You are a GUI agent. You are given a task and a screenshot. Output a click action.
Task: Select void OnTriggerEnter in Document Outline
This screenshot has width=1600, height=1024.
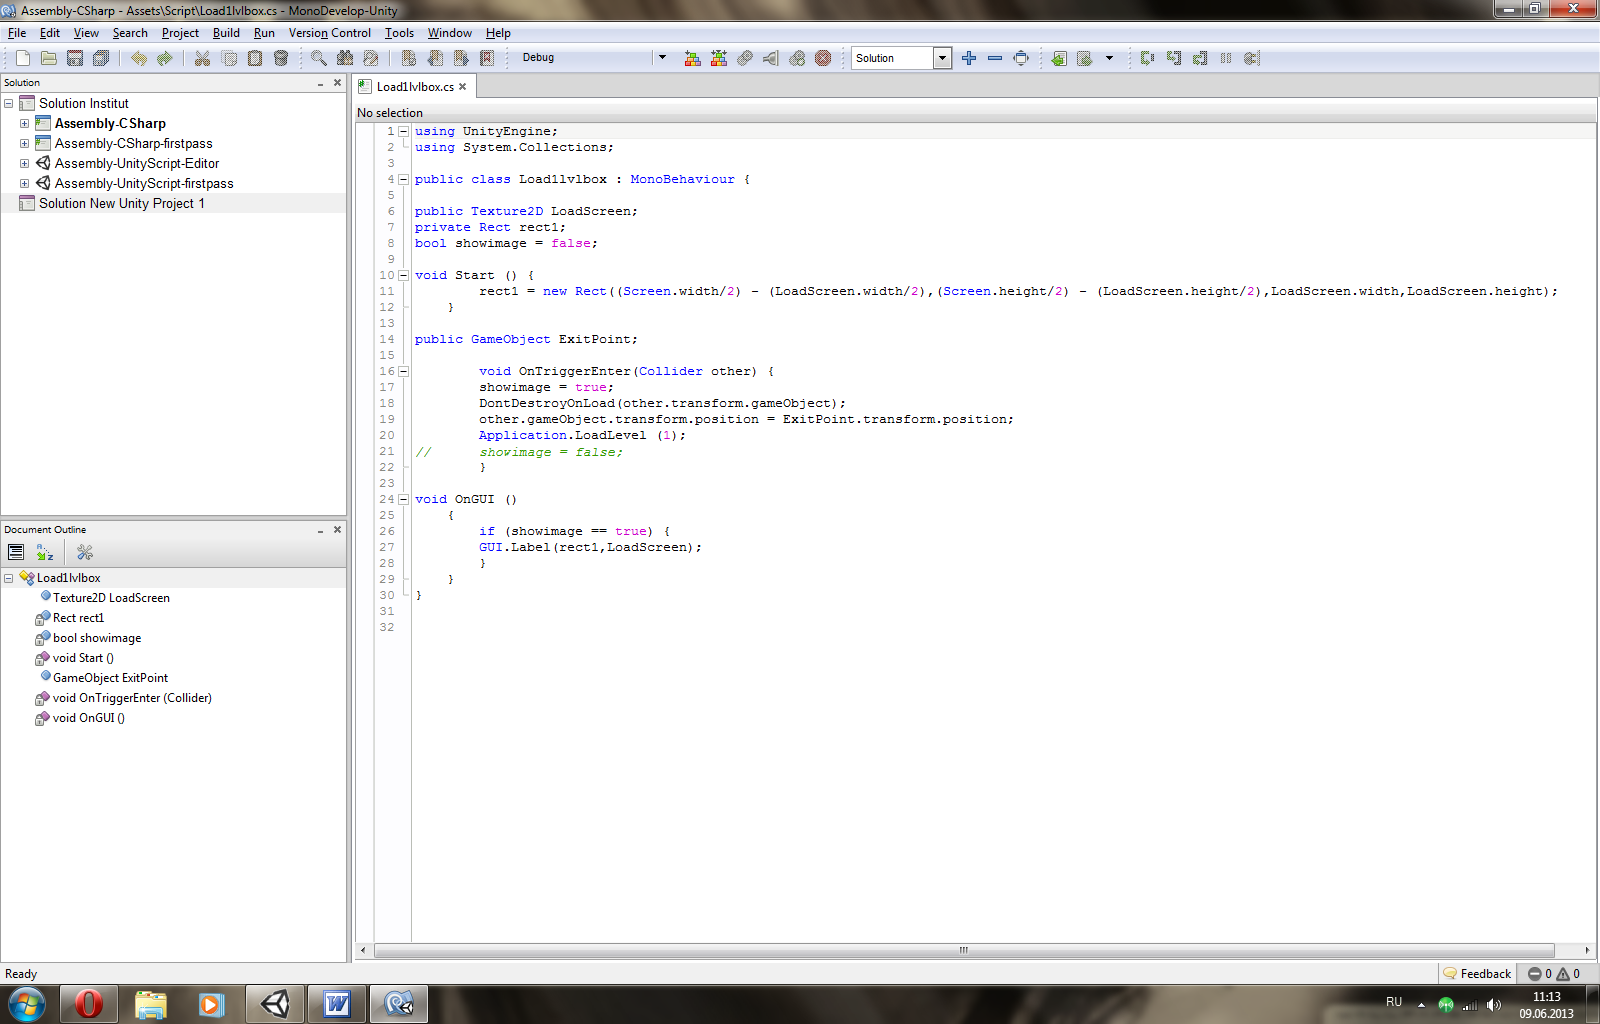tap(132, 698)
